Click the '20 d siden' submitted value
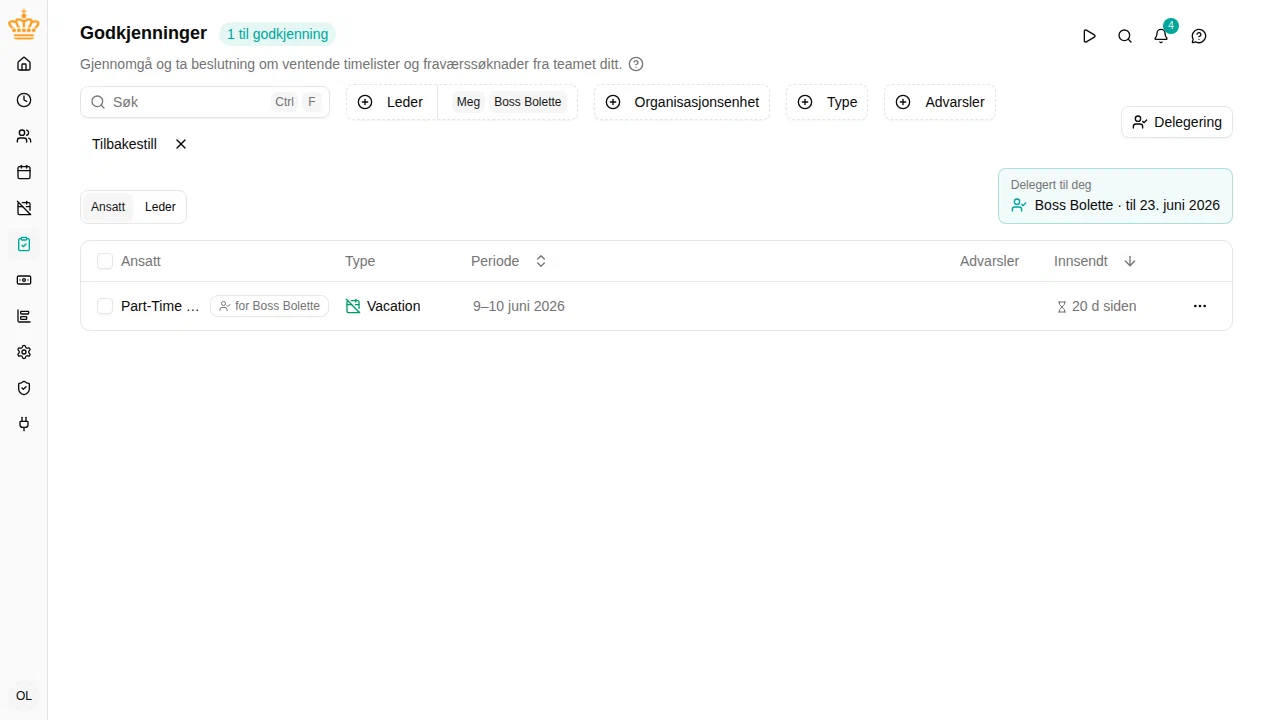The image size is (1280, 720). (1096, 306)
